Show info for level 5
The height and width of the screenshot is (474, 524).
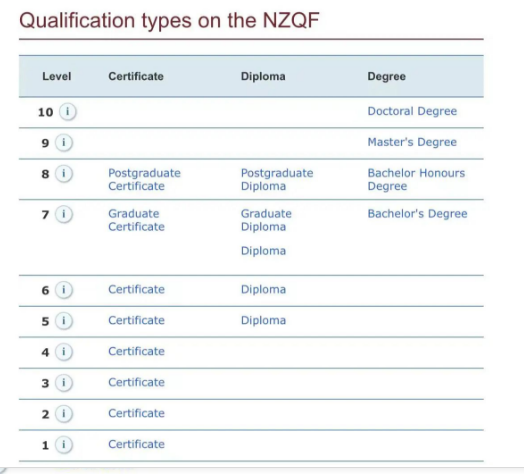(x=64, y=321)
